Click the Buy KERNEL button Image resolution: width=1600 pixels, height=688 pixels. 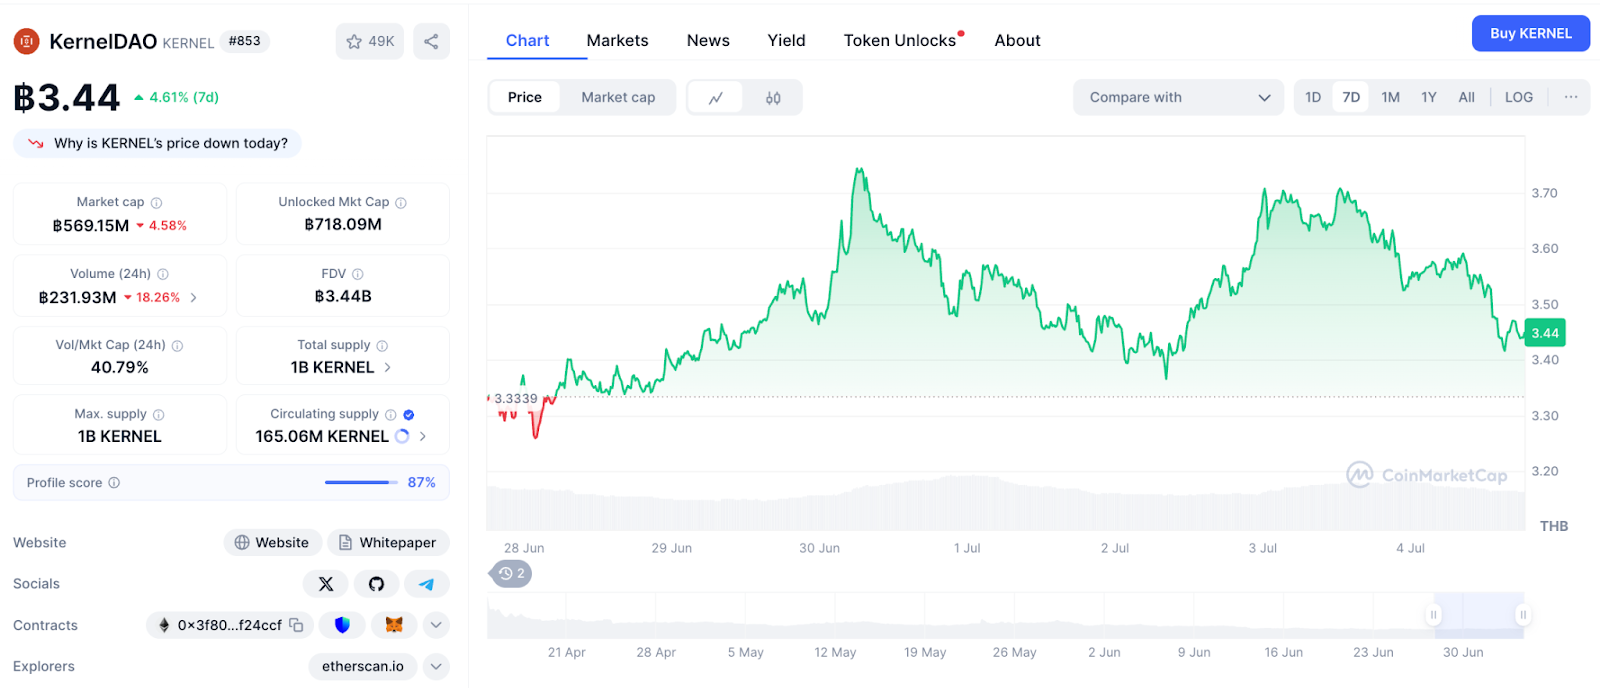point(1531,33)
